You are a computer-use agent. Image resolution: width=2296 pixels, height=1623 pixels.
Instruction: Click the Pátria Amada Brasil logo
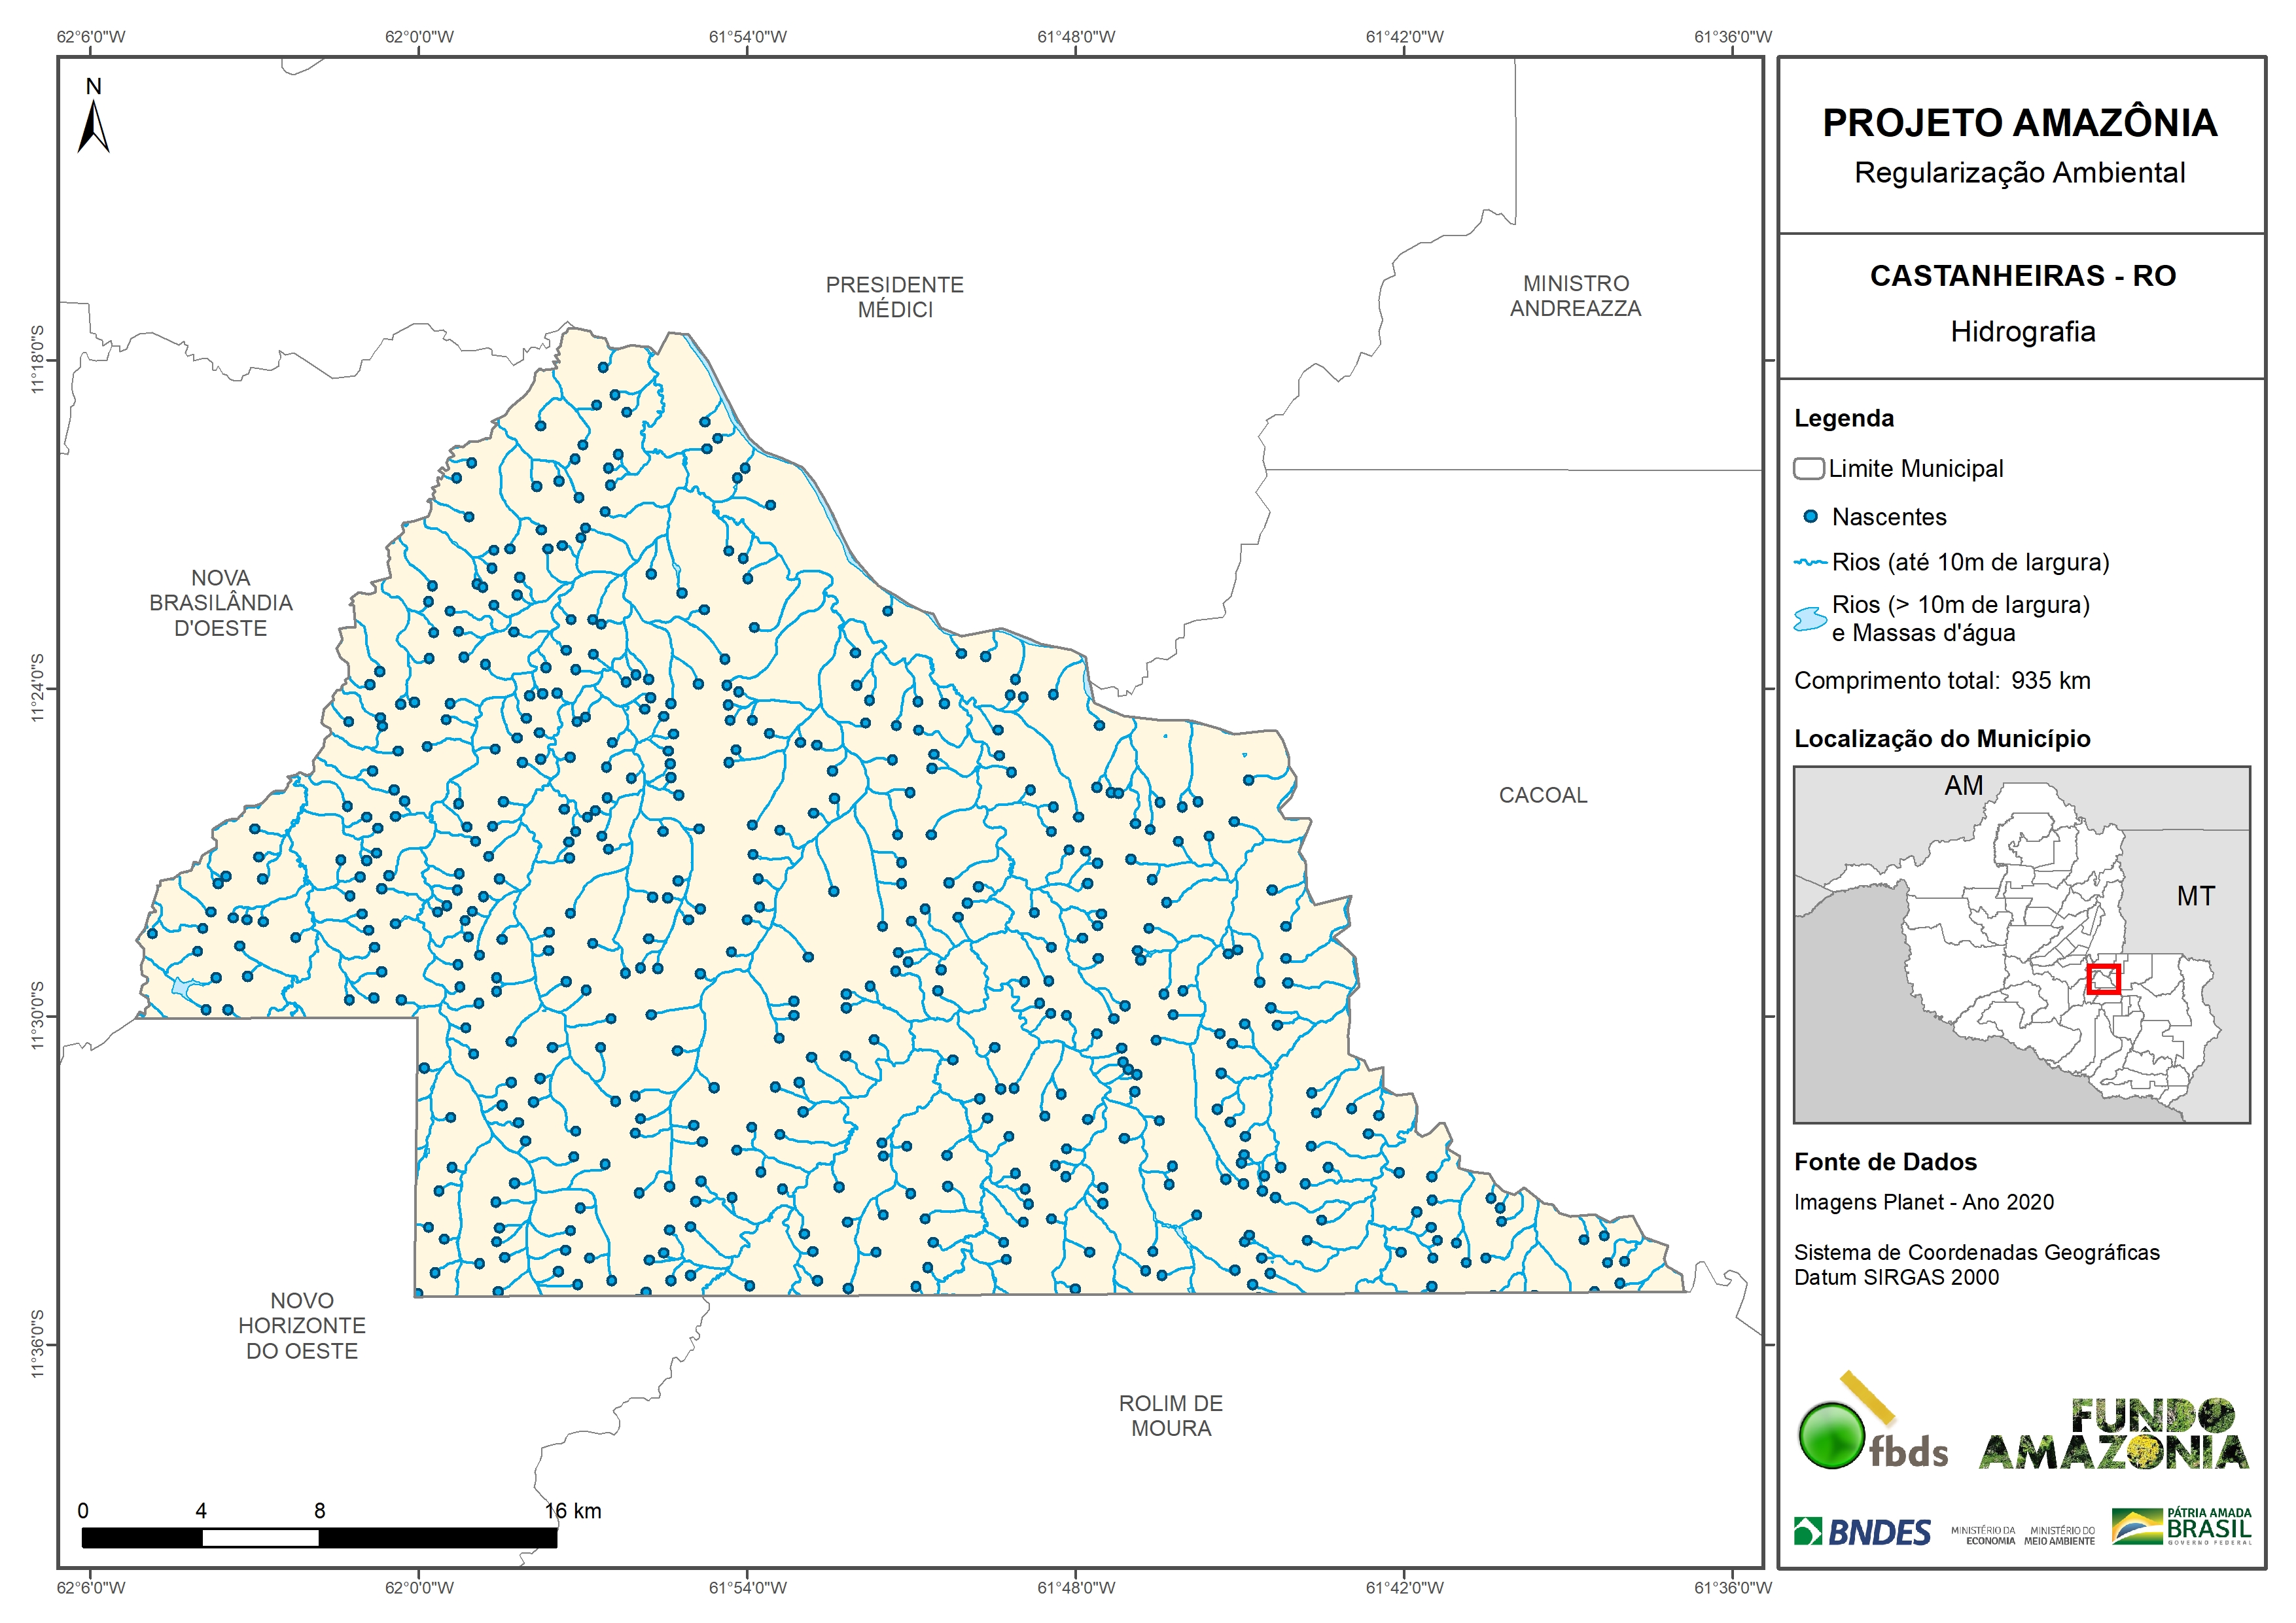tap(2182, 1526)
